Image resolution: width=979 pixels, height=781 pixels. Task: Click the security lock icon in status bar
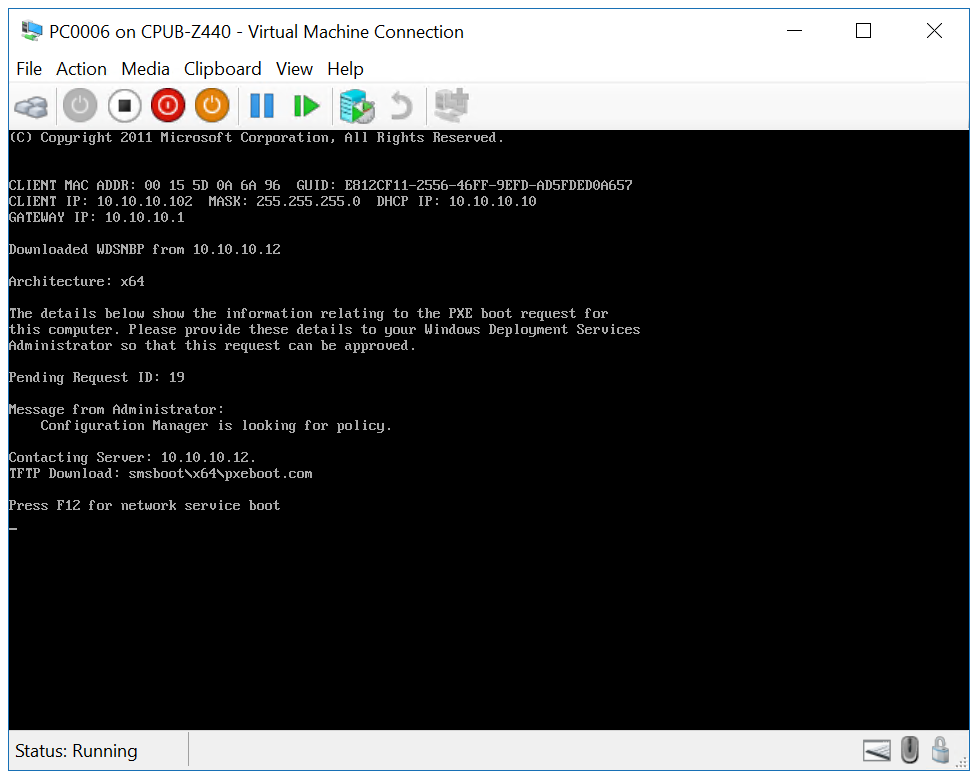click(x=940, y=750)
